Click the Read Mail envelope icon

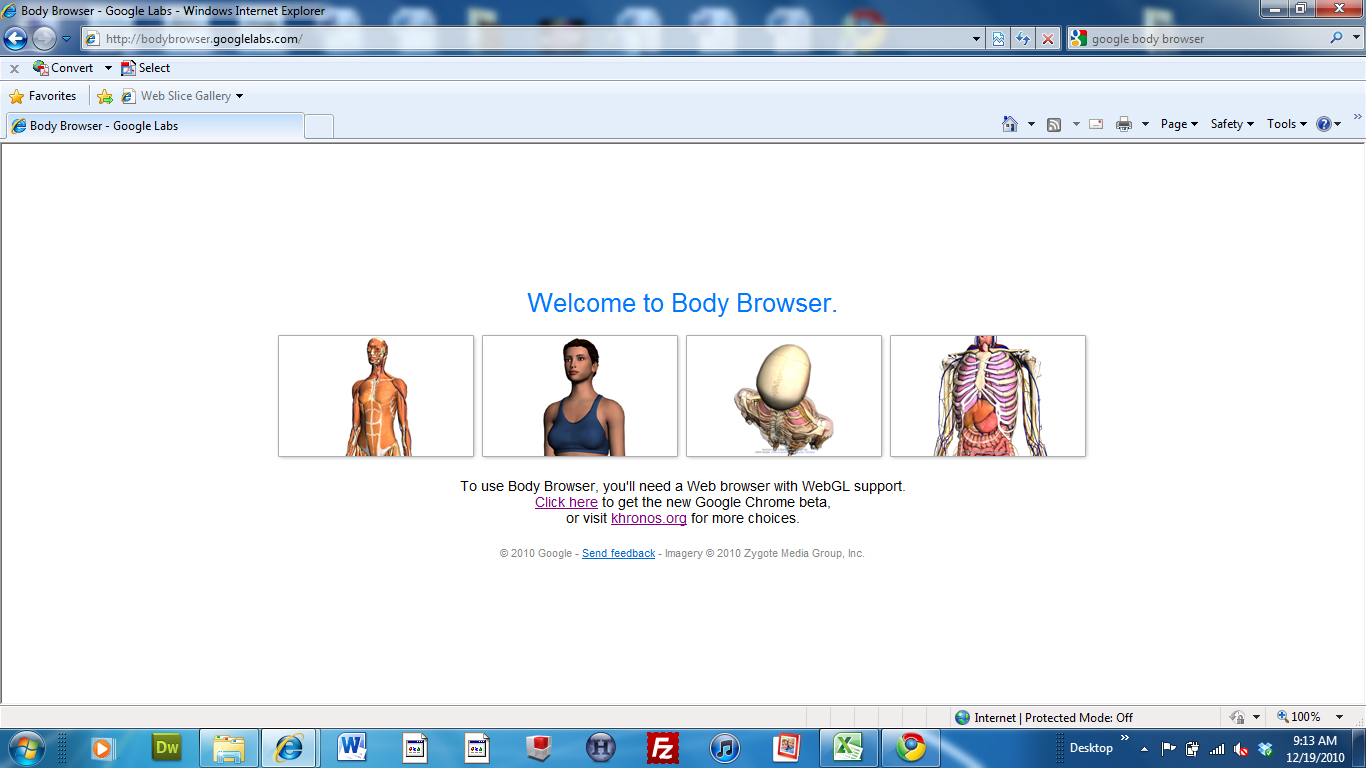point(1096,124)
